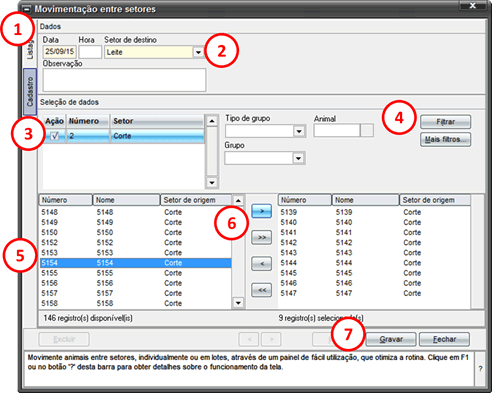Image resolution: width=492 pixels, height=393 pixels.
Task: Select chosen animal 5144 in right list
Action: point(374,263)
